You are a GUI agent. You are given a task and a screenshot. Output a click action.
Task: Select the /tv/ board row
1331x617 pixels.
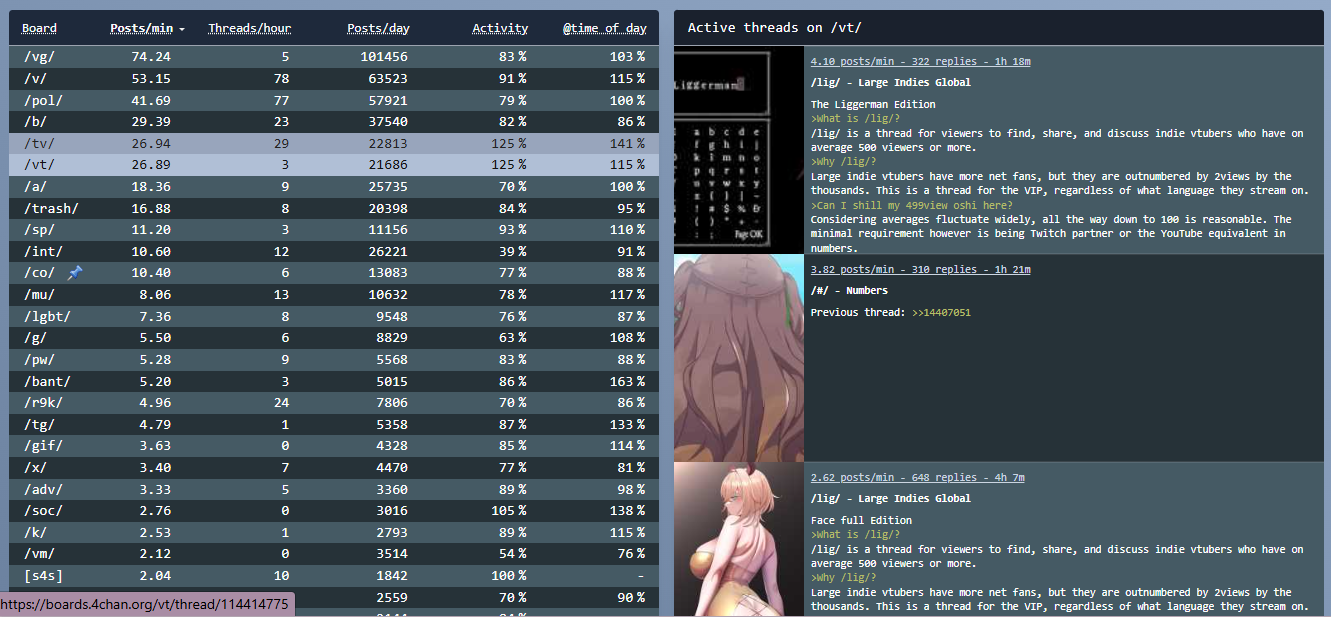334,143
